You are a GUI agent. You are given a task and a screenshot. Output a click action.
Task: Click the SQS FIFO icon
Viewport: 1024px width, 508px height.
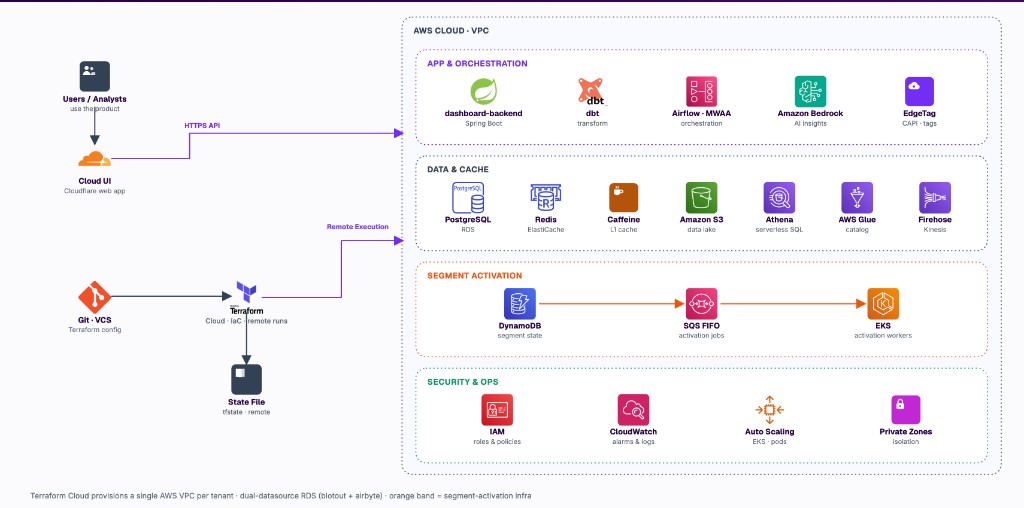coord(701,304)
